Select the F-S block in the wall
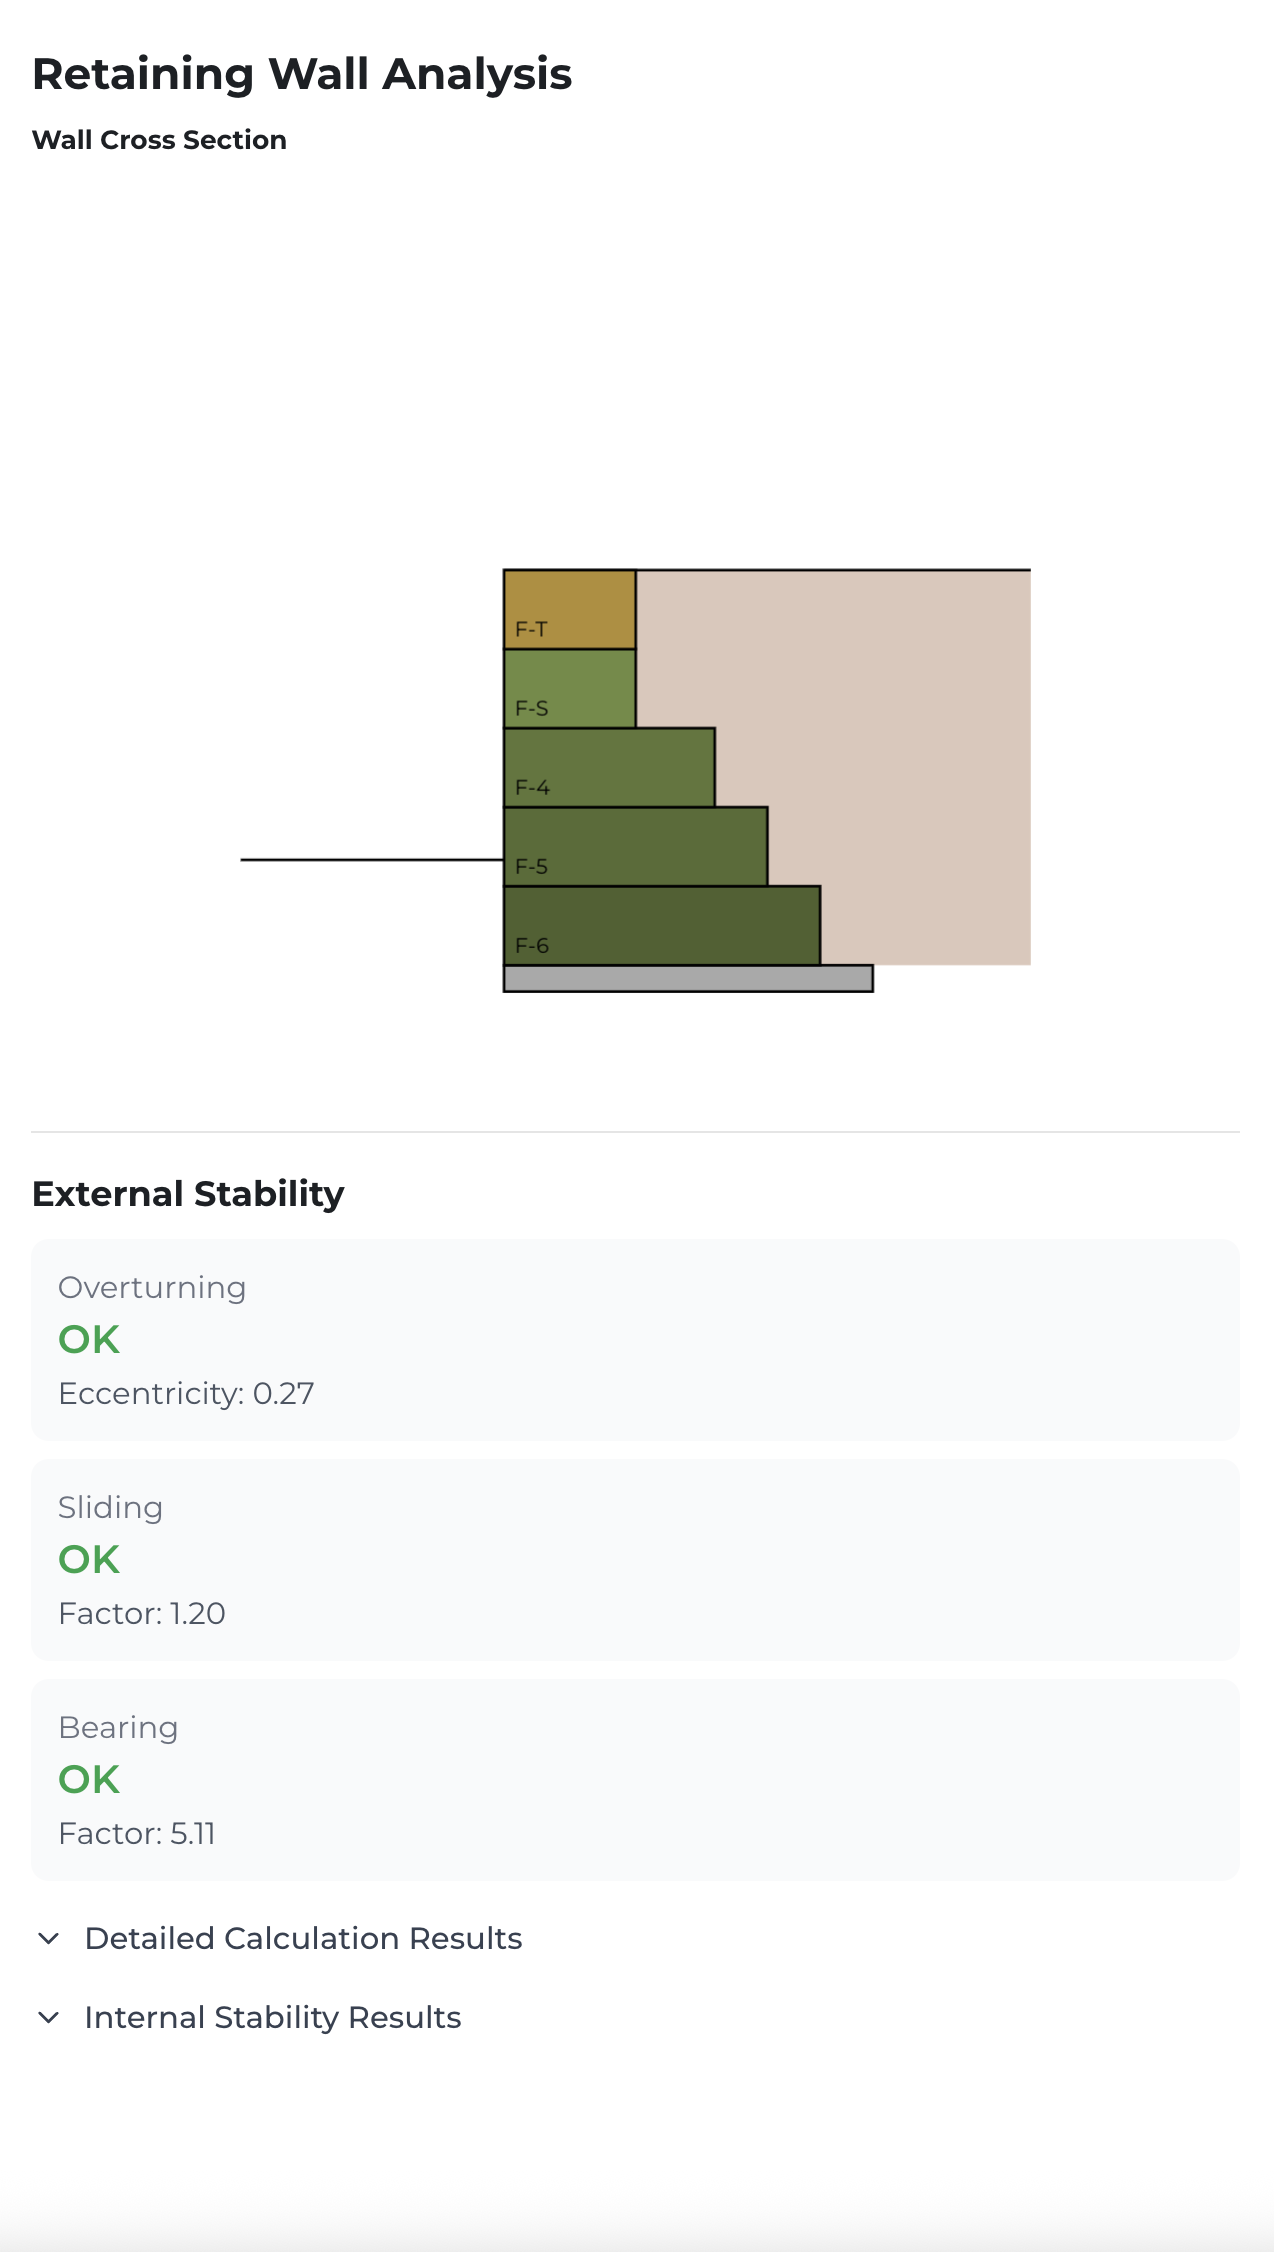The width and height of the screenshot is (1274, 2252). pos(569,688)
